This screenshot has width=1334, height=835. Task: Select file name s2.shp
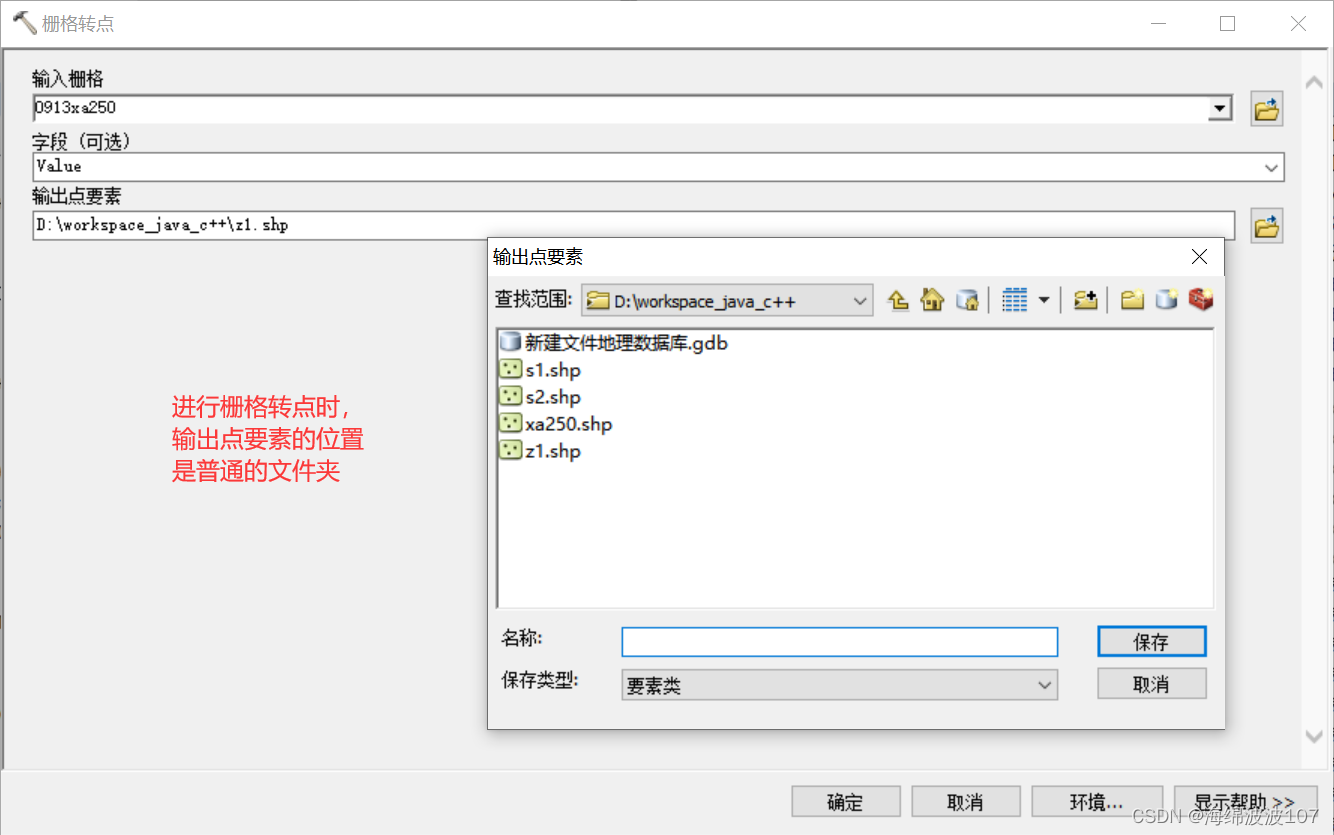pyautogui.click(x=553, y=397)
